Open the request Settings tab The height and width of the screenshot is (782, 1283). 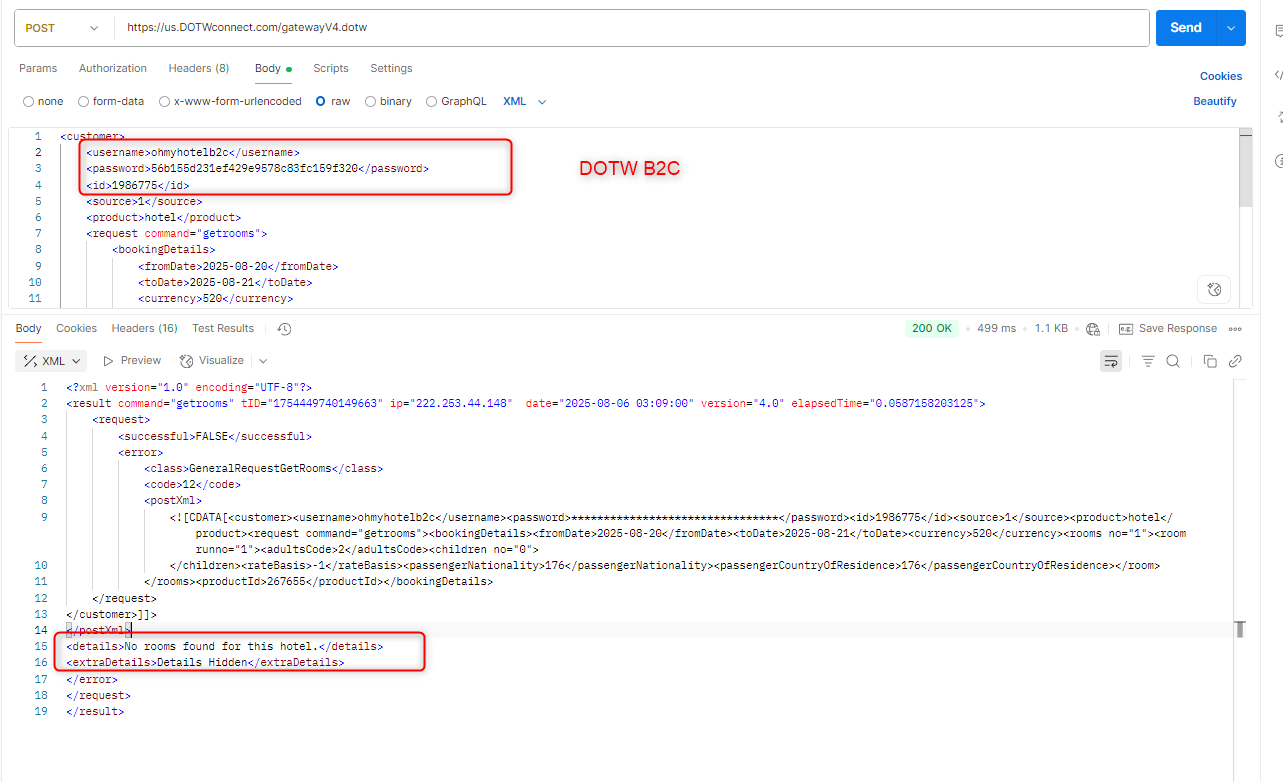[391, 68]
